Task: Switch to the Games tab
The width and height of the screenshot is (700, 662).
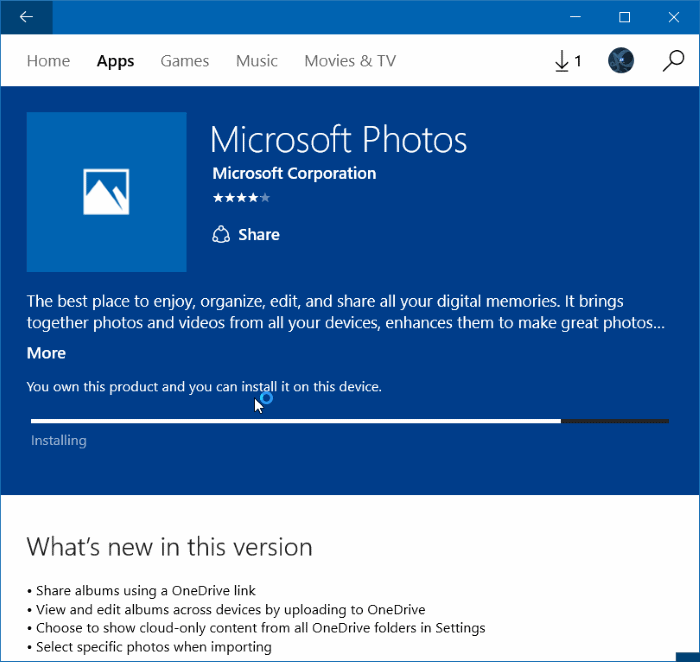Action: [x=185, y=61]
